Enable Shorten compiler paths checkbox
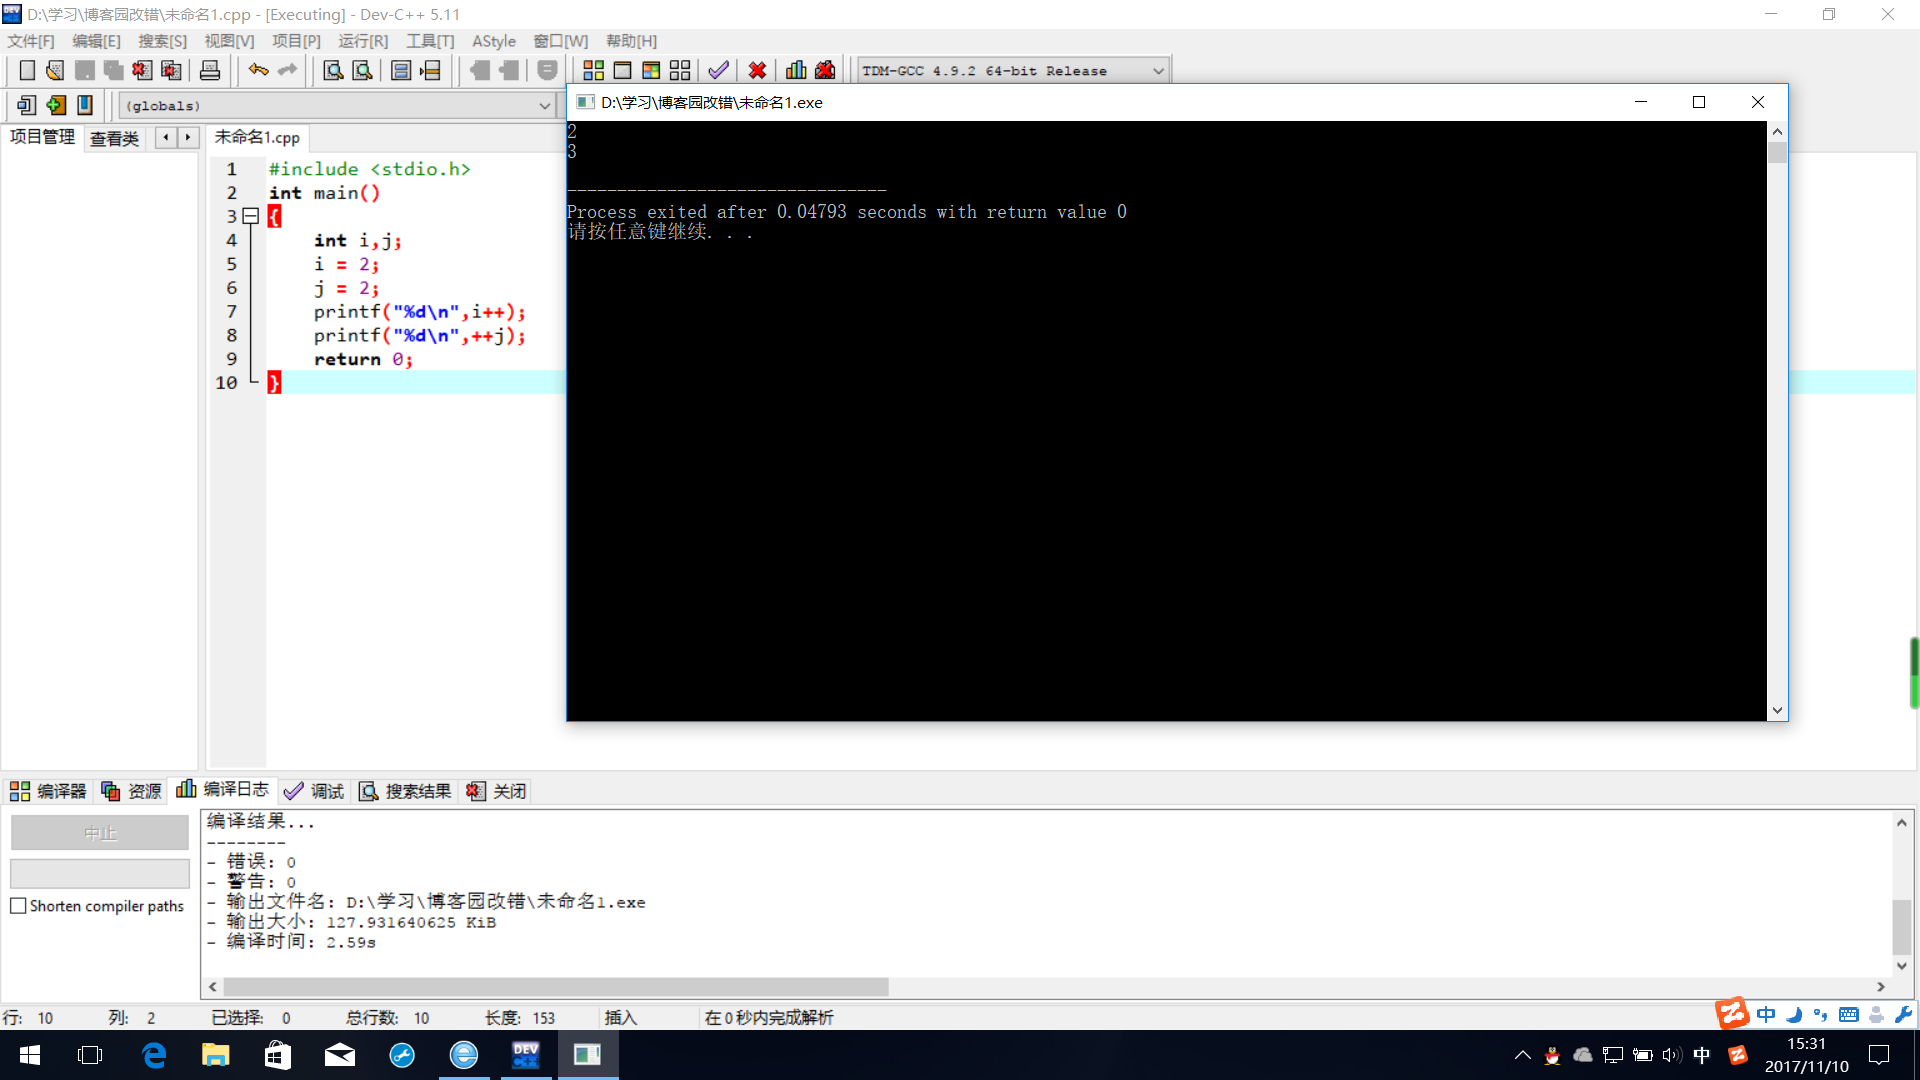Image resolution: width=1920 pixels, height=1080 pixels. (x=18, y=906)
